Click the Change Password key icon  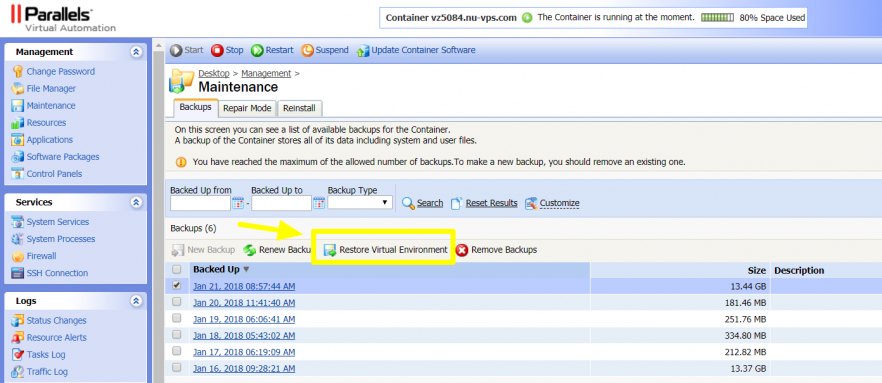[17, 71]
